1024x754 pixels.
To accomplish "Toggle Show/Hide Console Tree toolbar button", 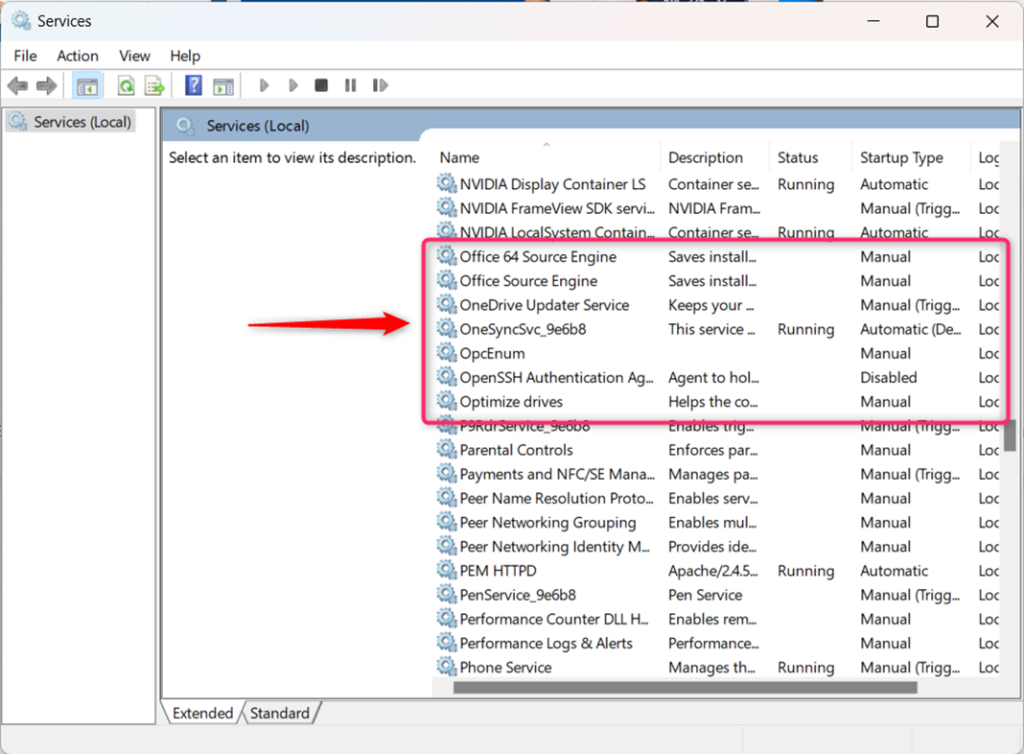I will pos(88,86).
